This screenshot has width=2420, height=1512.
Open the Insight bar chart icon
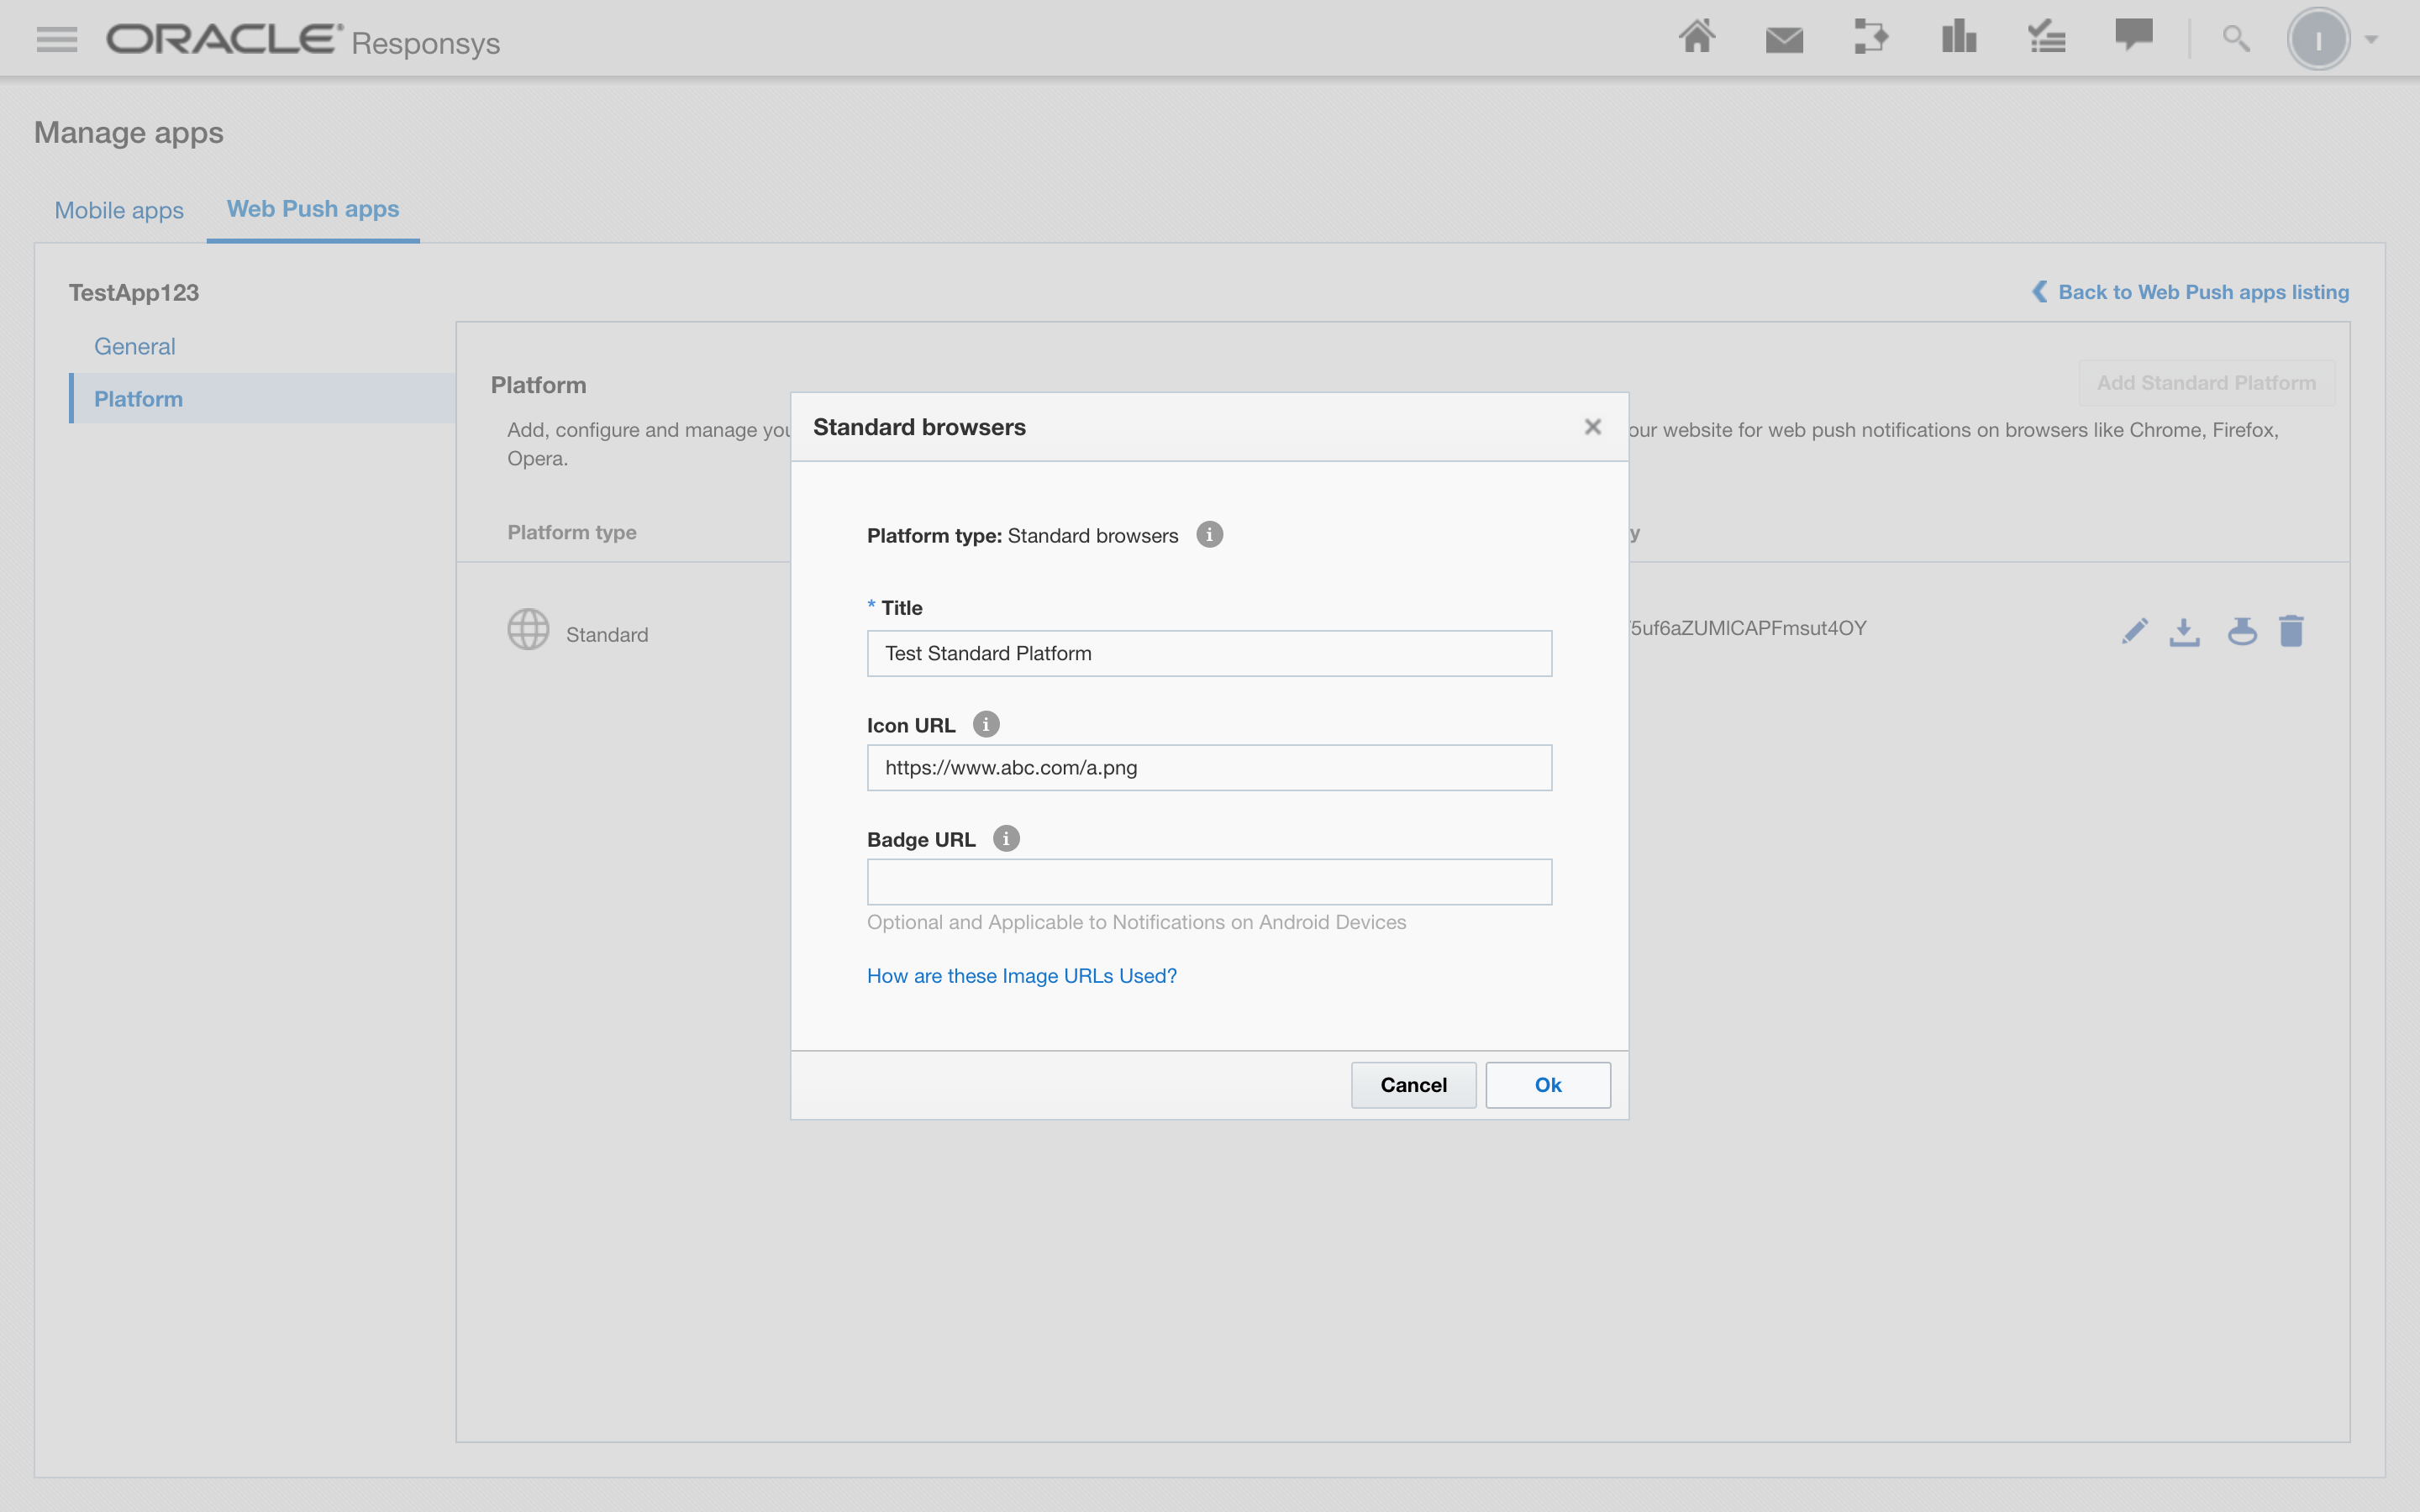(1958, 38)
